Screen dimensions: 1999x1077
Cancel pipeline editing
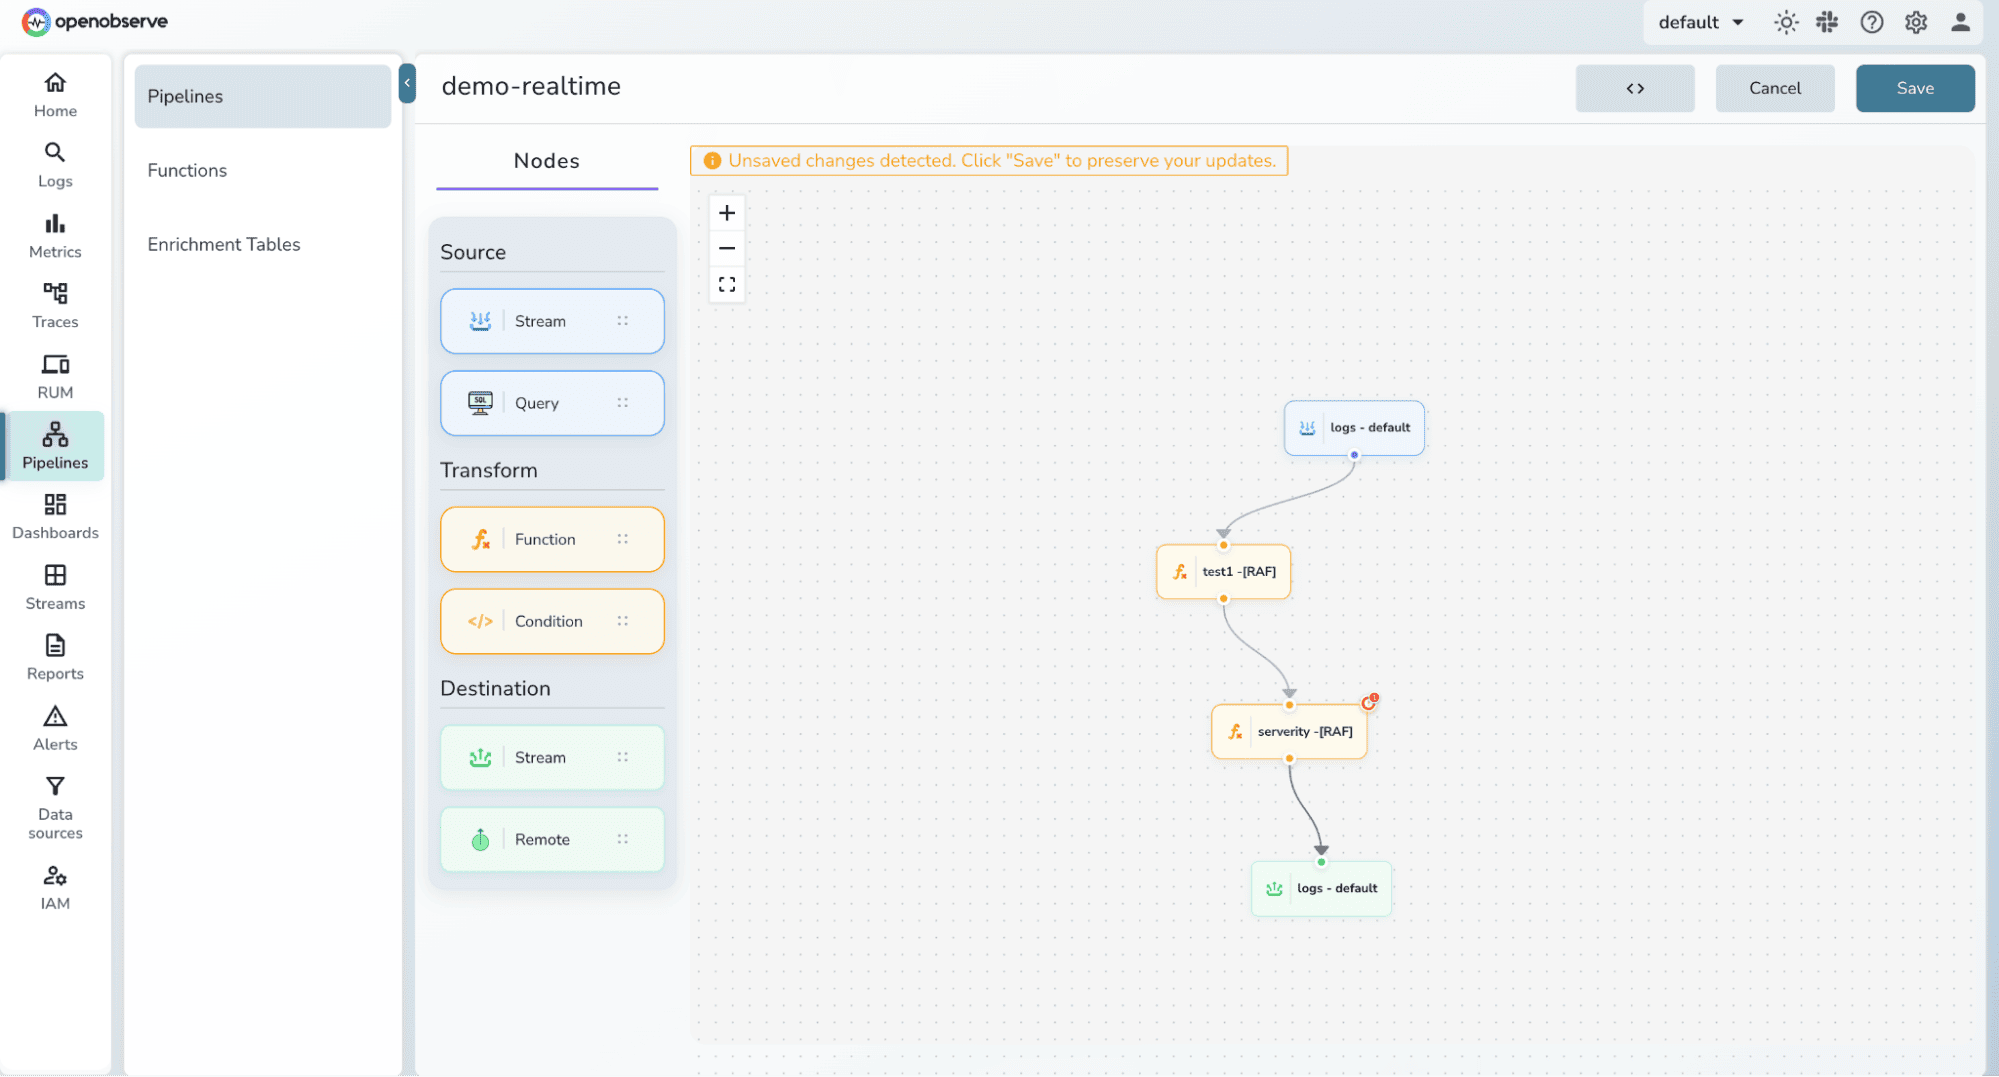coord(1774,88)
